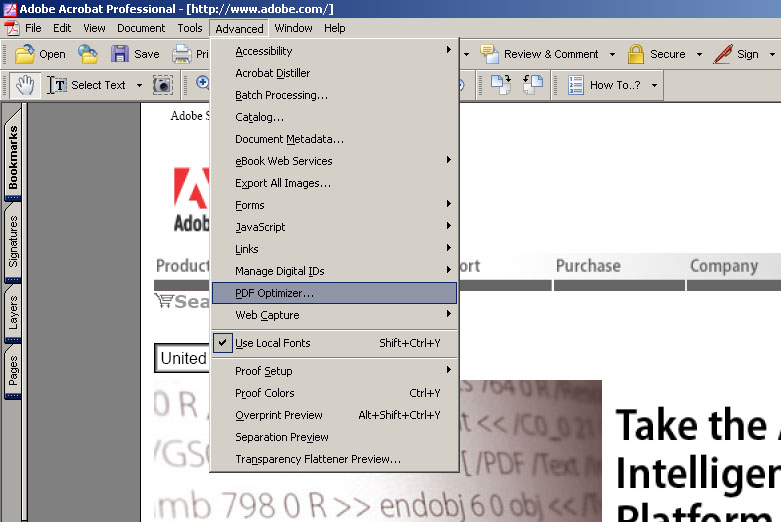Switch to the Layers side tab
This screenshot has width=781, height=522.
(x=13, y=312)
